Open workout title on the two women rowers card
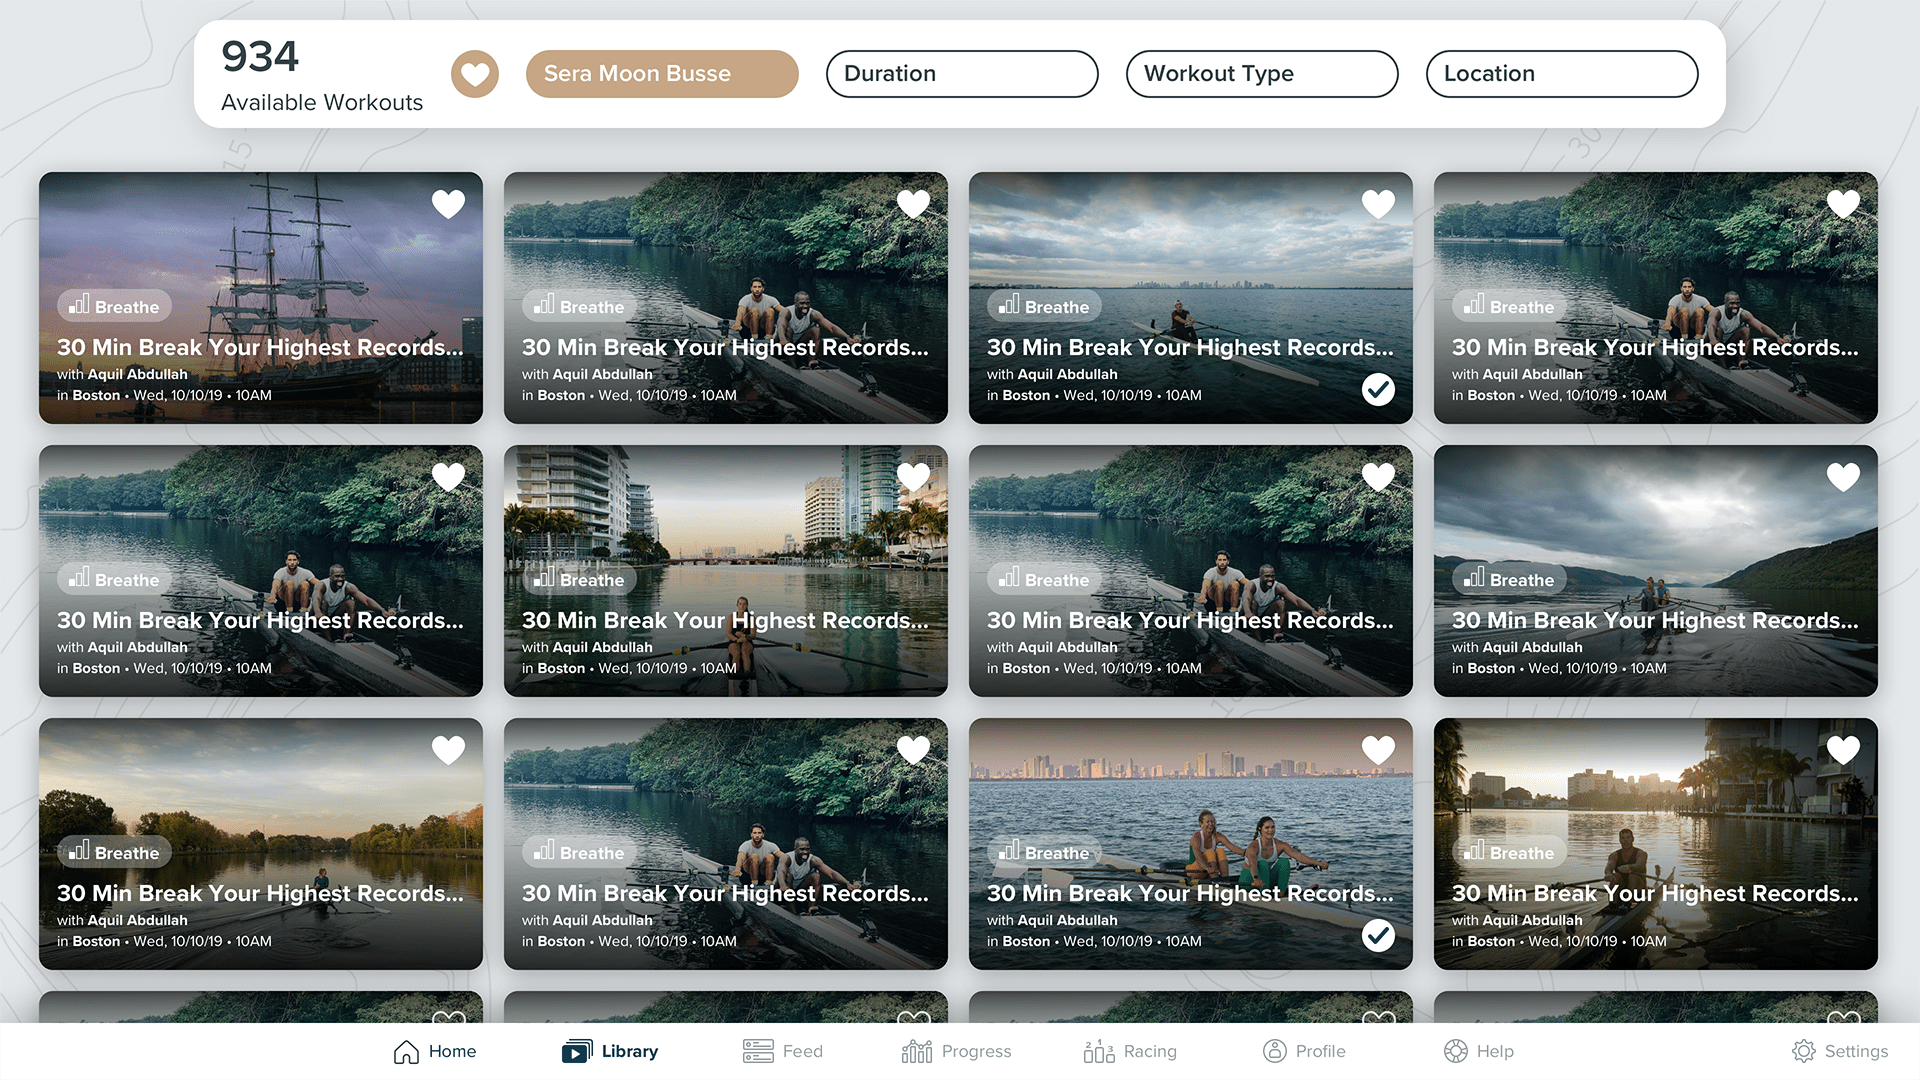The height and width of the screenshot is (1080, 1920). pos(1190,893)
